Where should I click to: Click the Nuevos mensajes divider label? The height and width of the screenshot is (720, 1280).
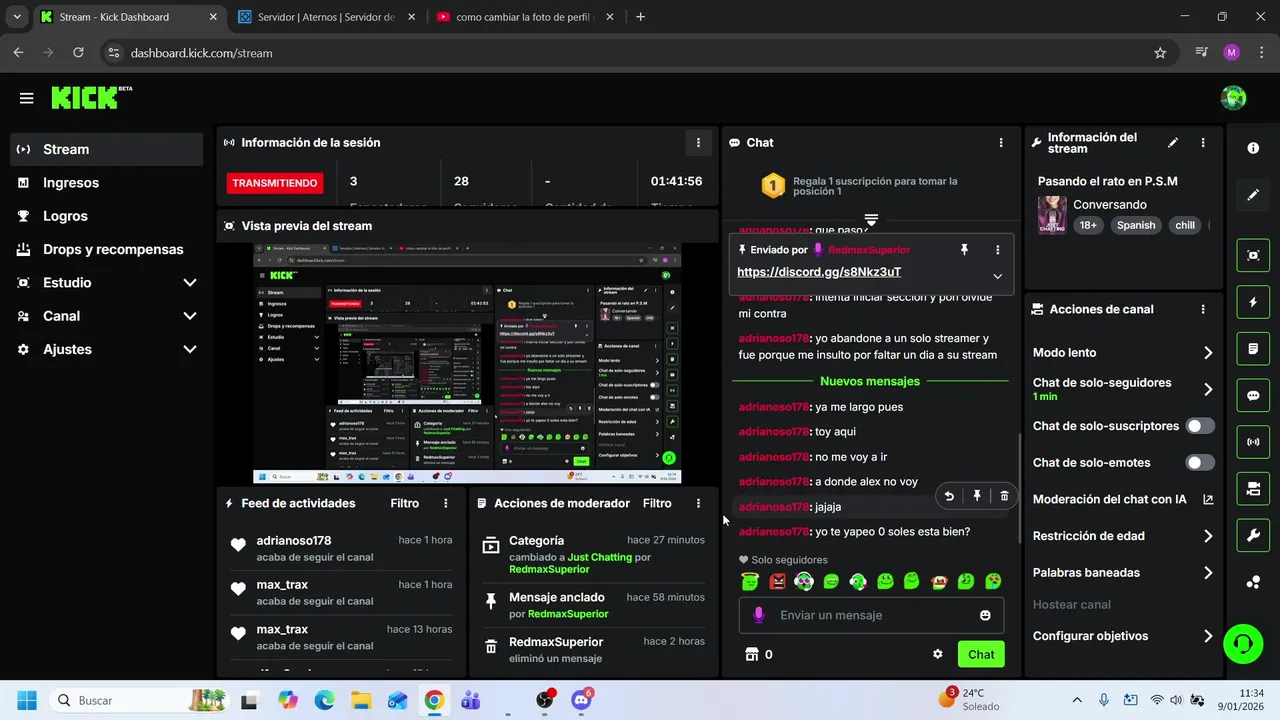tap(870, 381)
